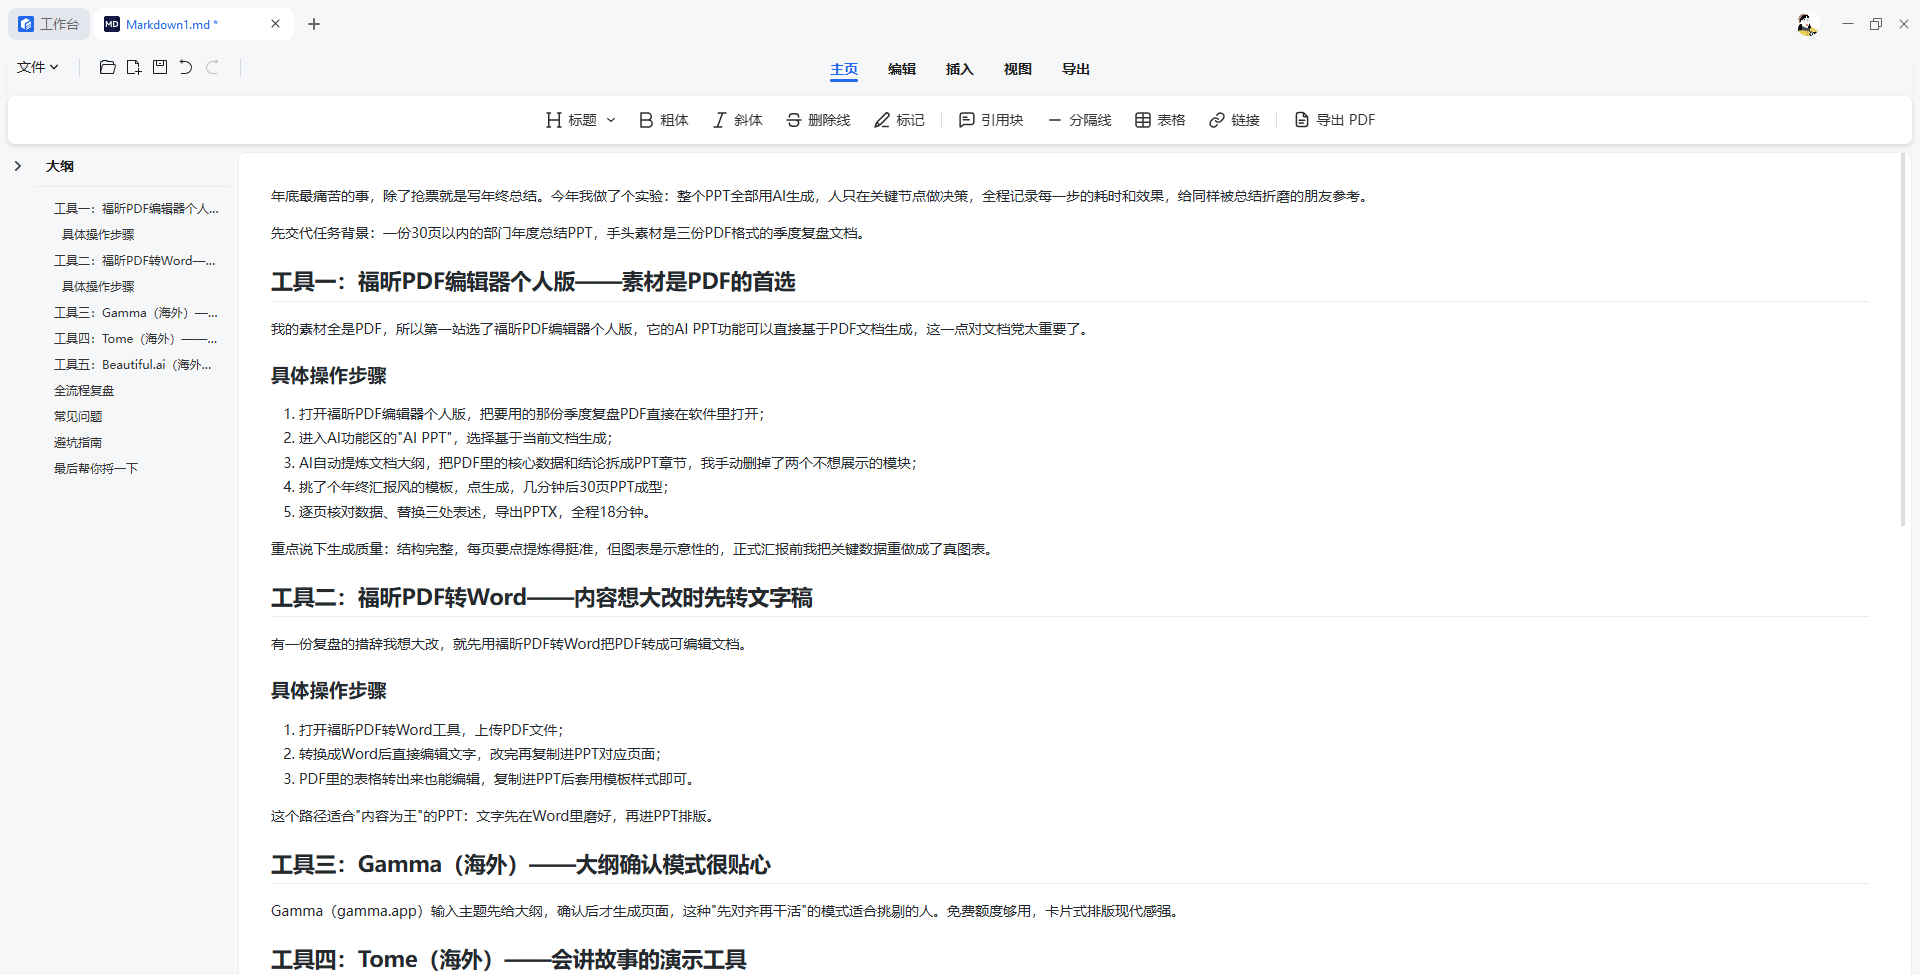Click the vertical scrollbar of the document

1903,340
